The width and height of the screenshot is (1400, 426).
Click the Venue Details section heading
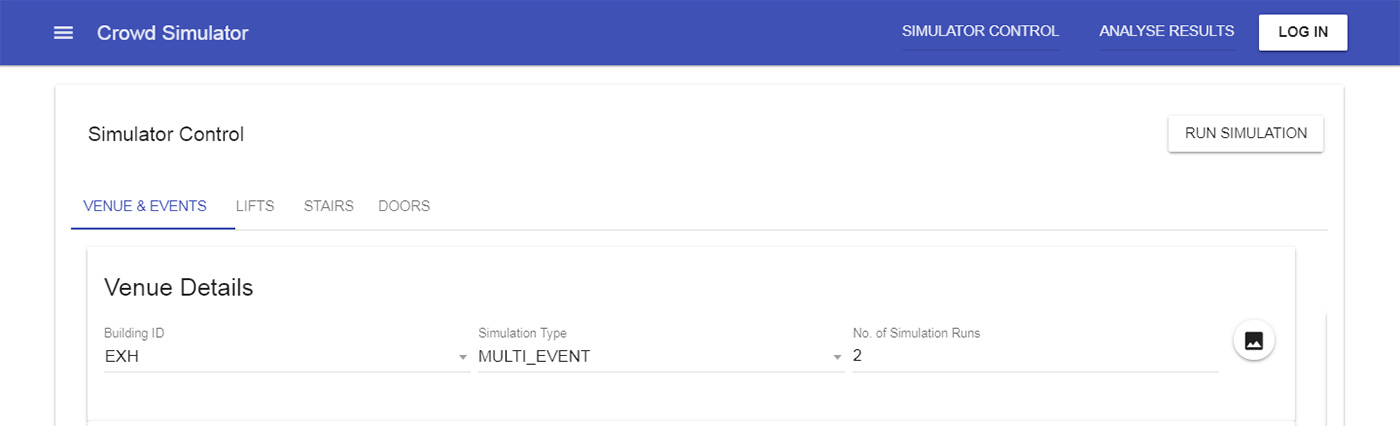point(179,288)
